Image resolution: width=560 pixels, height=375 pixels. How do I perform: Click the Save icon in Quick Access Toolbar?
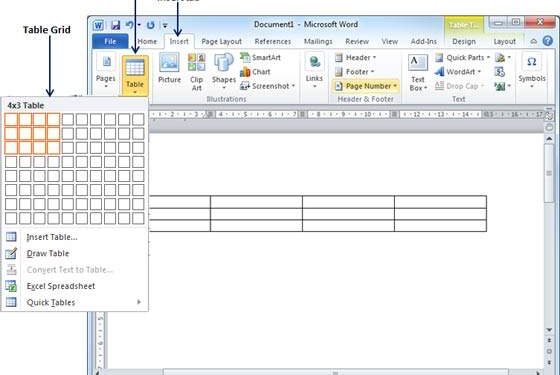[x=115, y=25]
